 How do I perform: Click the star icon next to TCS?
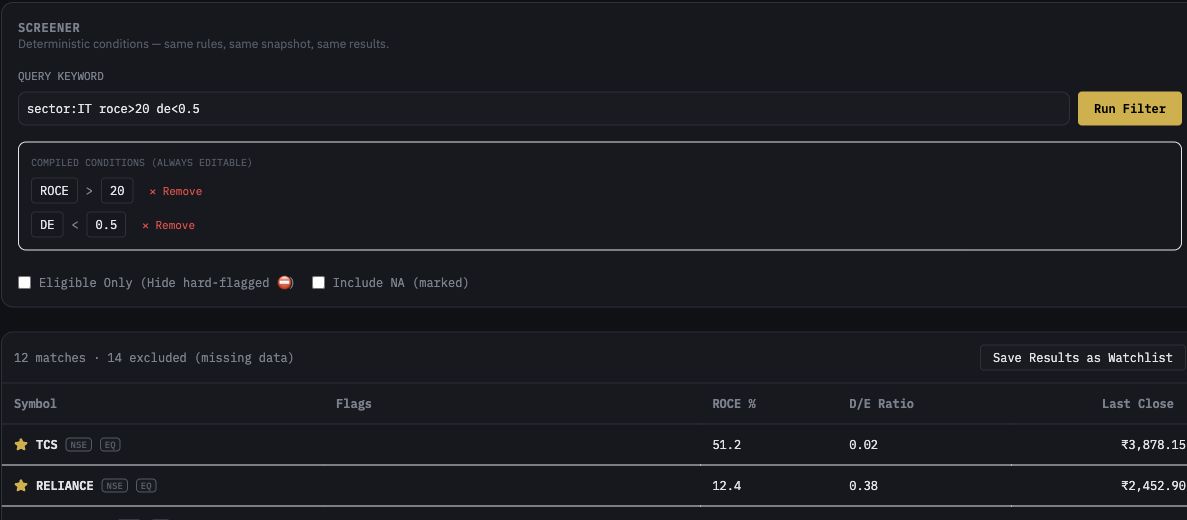click(21, 444)
